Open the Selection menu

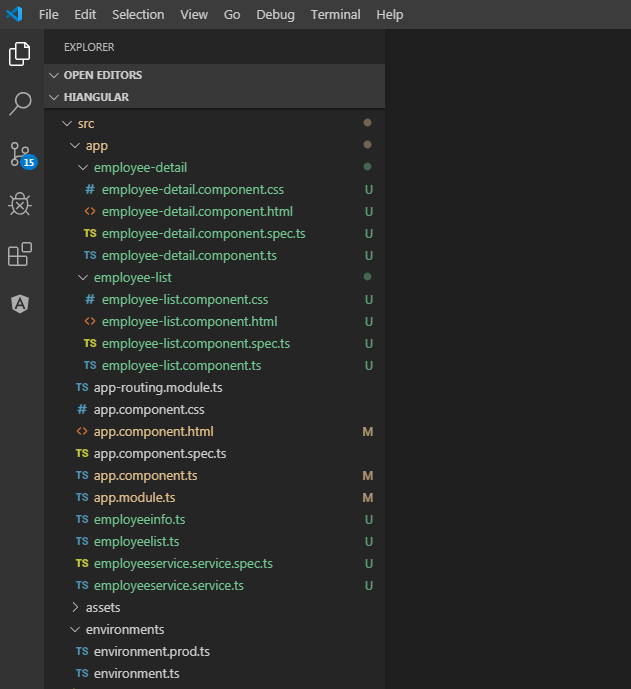(138, 15)
